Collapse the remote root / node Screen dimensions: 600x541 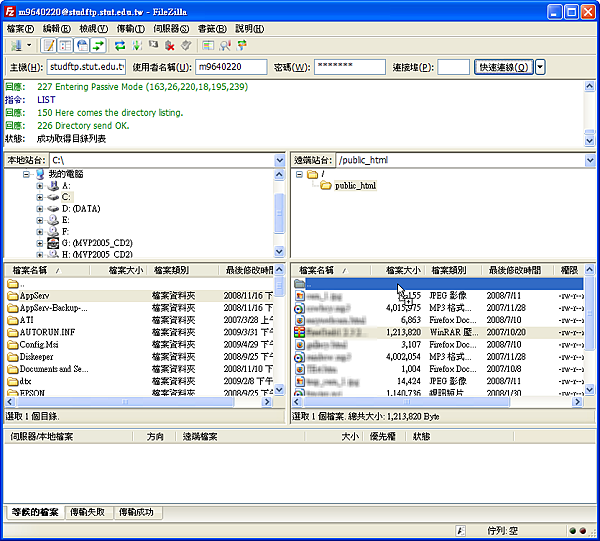coord(299,174)
